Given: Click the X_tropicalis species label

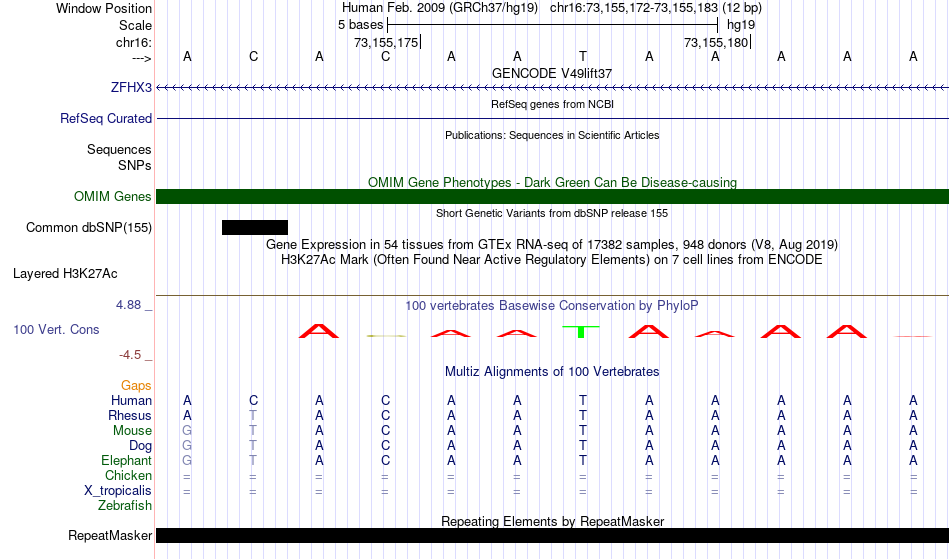Looking at the screenshot, I should (x=118, y=491).
